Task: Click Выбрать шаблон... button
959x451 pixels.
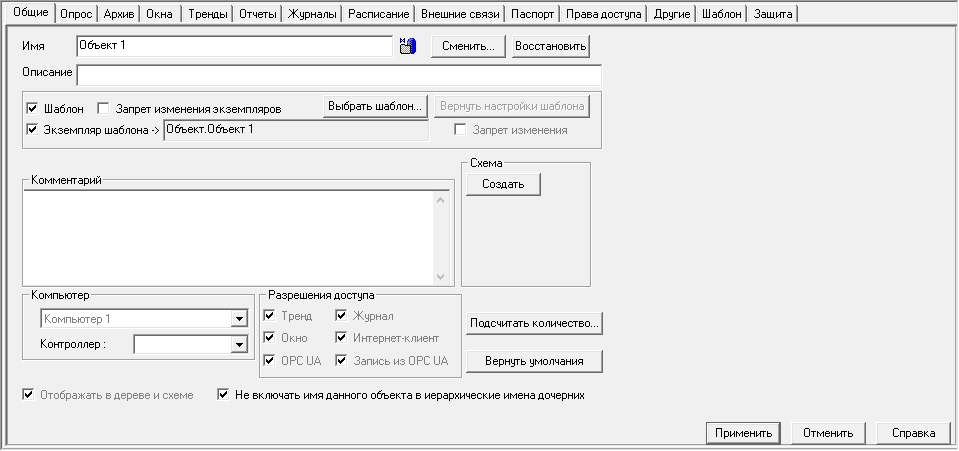Action: [x=375, y=106]
